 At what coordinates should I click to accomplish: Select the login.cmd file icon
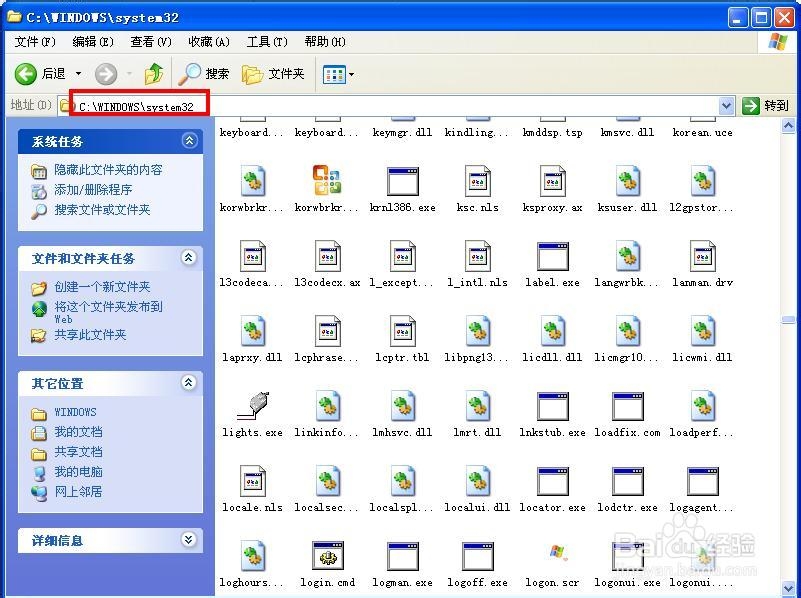coord(327,557)
